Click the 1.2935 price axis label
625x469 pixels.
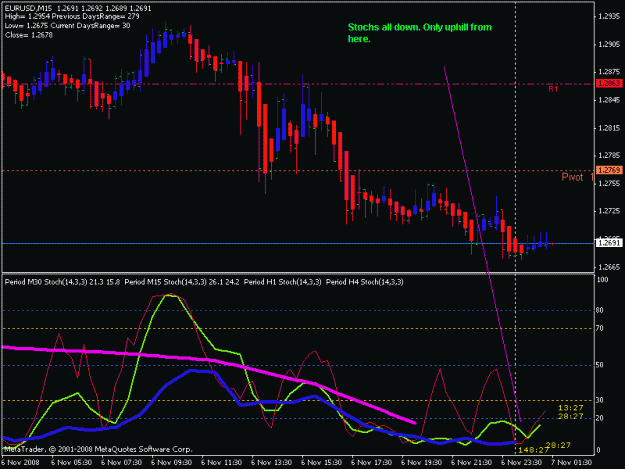click(609, 16)
